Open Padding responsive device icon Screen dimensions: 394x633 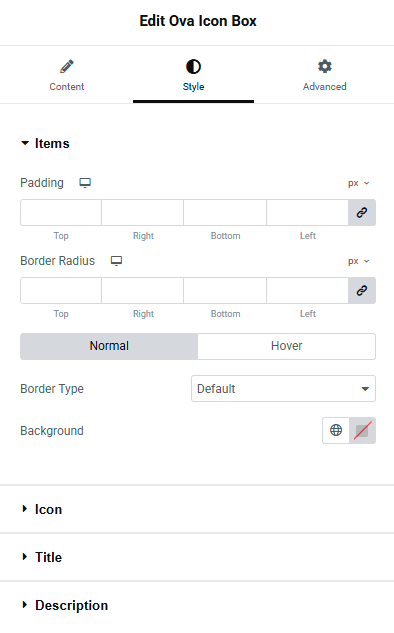(85, 183)
